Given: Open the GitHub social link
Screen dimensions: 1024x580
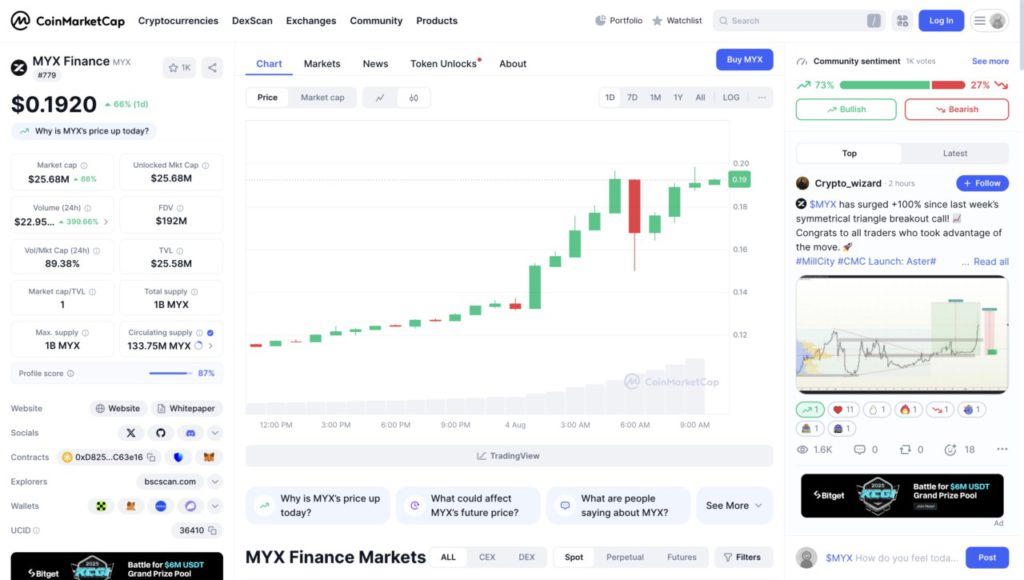Looking at the screenshot, I should [161, 433].
